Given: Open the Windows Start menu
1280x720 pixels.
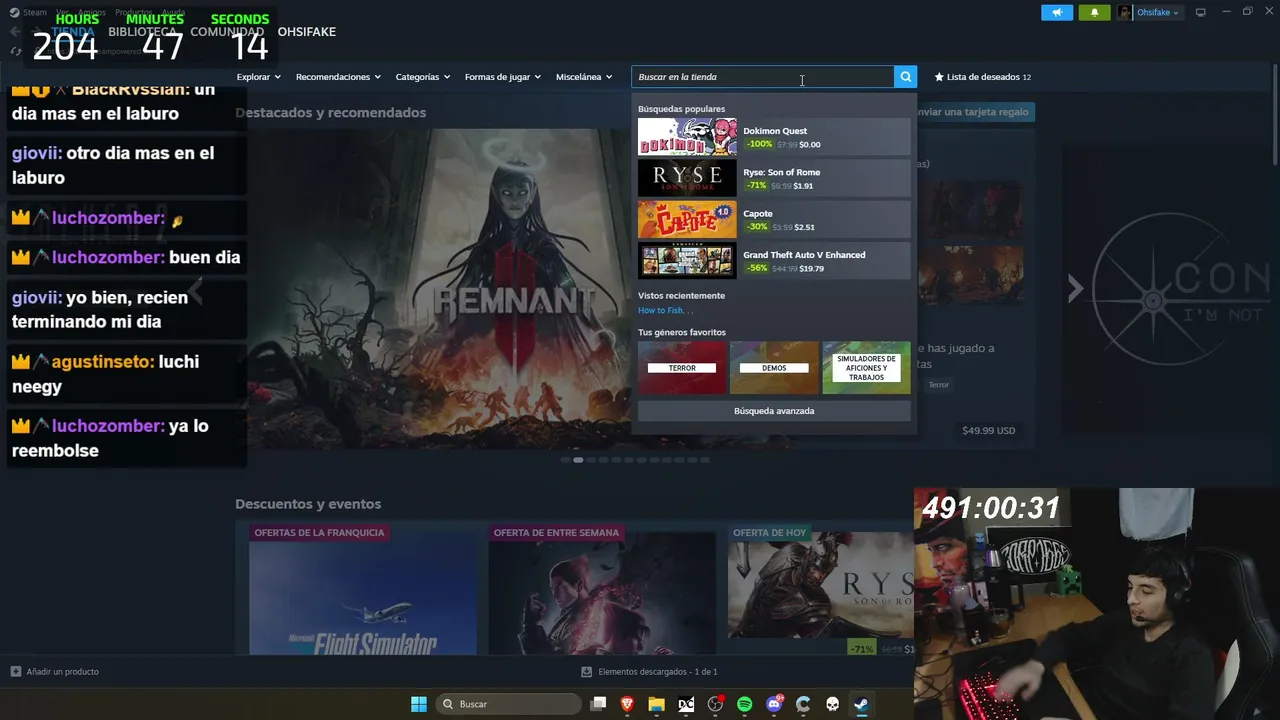Looking at the screenshot, I should tap(419, 704).
